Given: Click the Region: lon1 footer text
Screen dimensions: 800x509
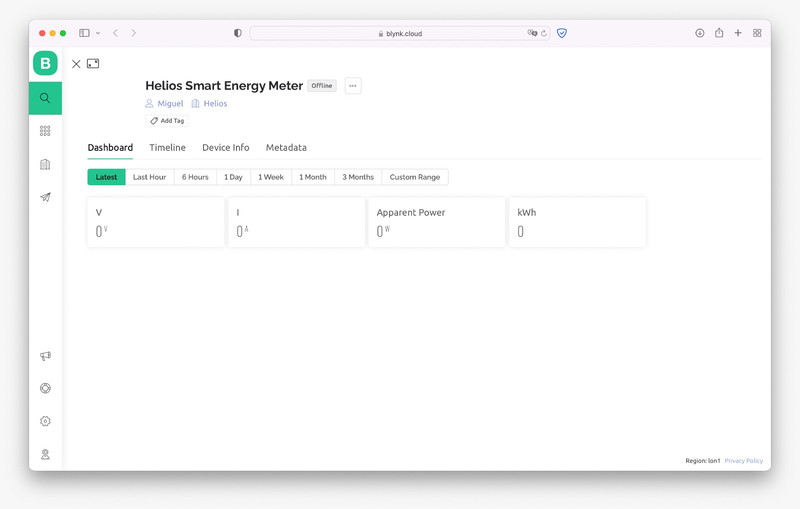Looking at the screenshot, I should point(703,461).
